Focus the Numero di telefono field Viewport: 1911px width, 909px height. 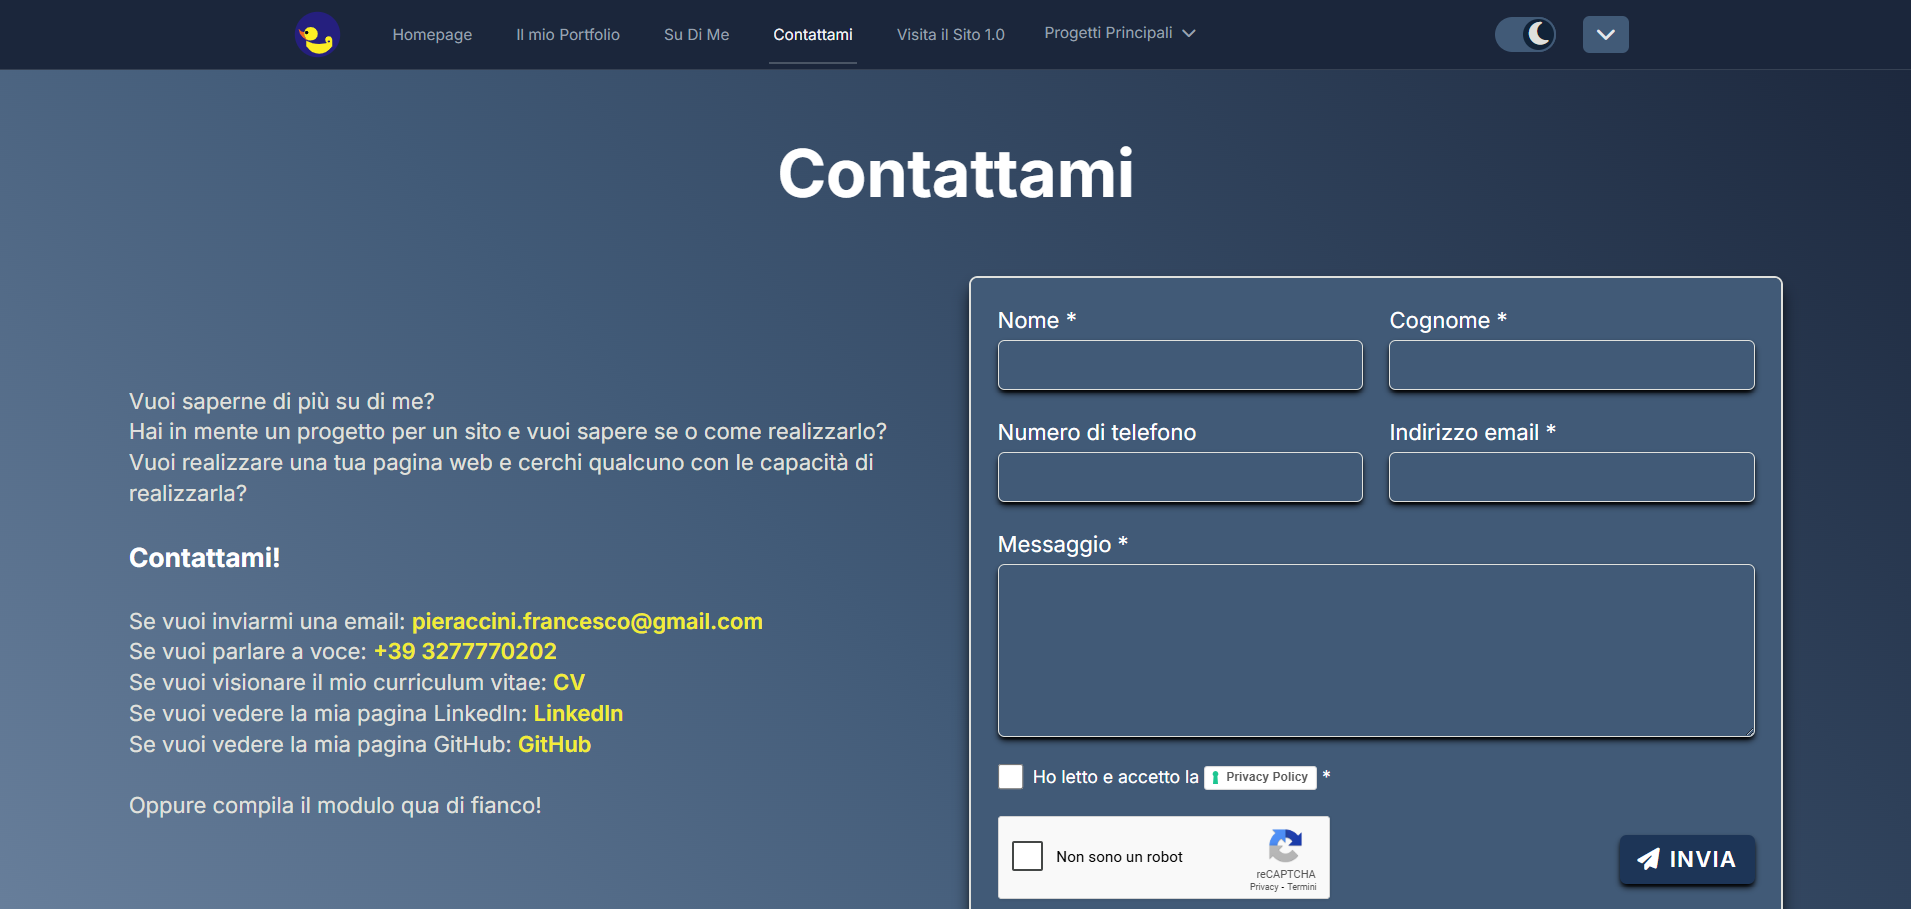[1180, 477]
